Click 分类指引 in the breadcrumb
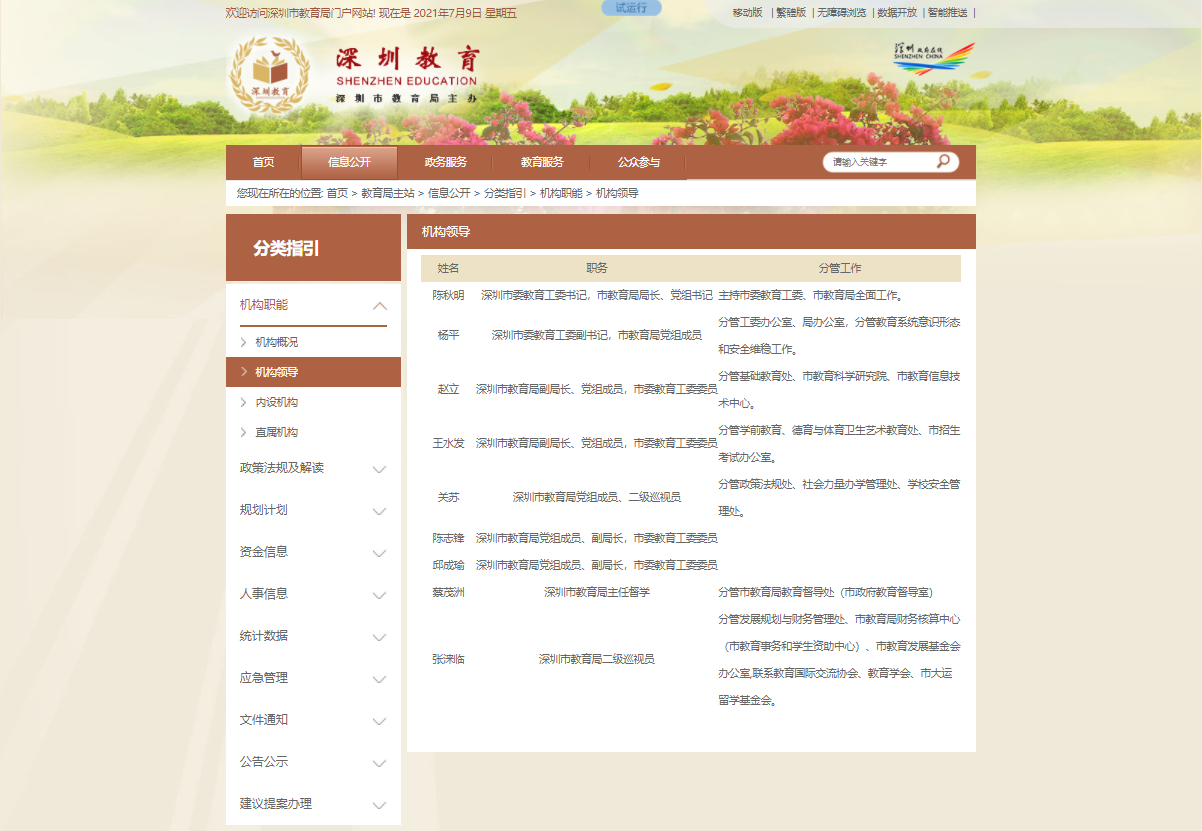Viewport: 1202px width, 831px height. click(x=505, y=193)
